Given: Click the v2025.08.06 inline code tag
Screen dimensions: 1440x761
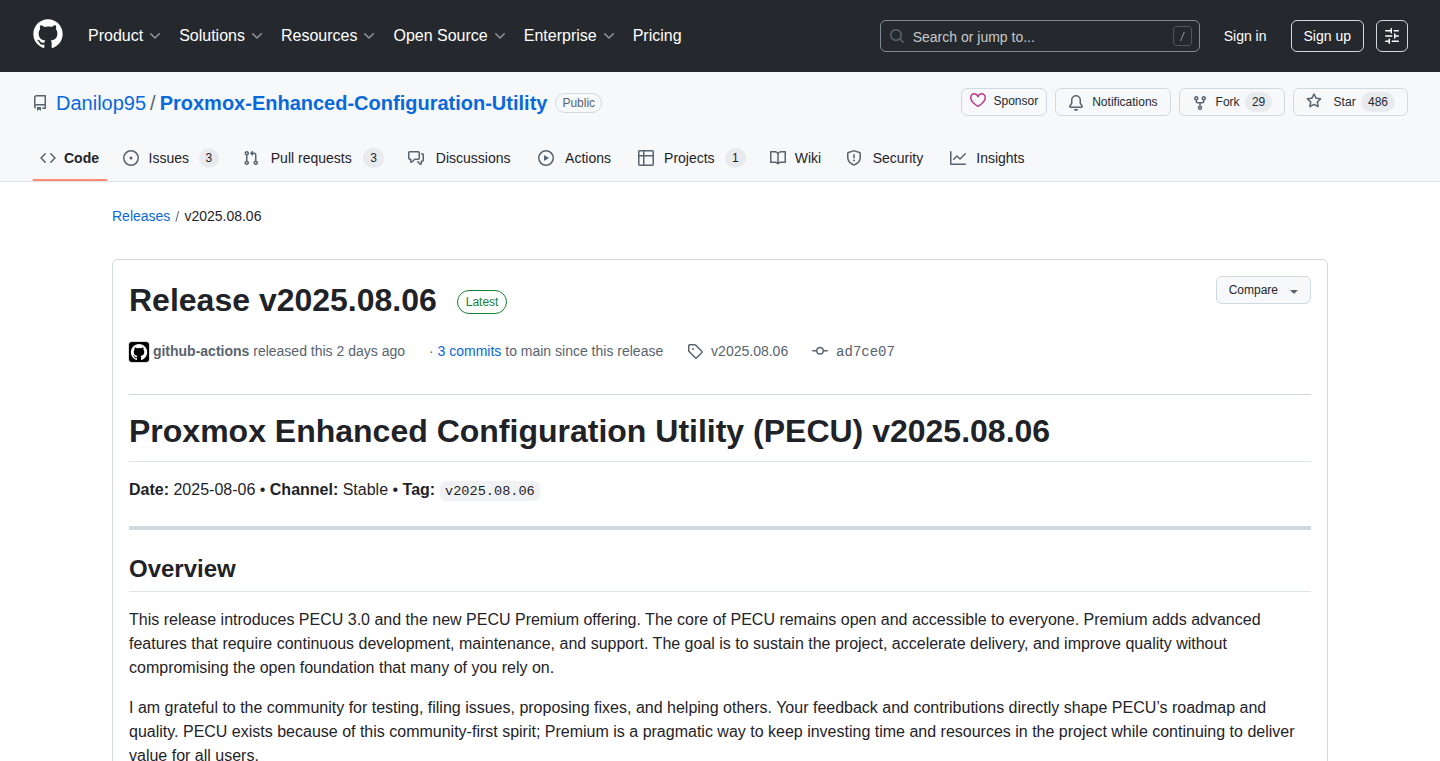Looking at the screenshot, I should coord(490,491).
